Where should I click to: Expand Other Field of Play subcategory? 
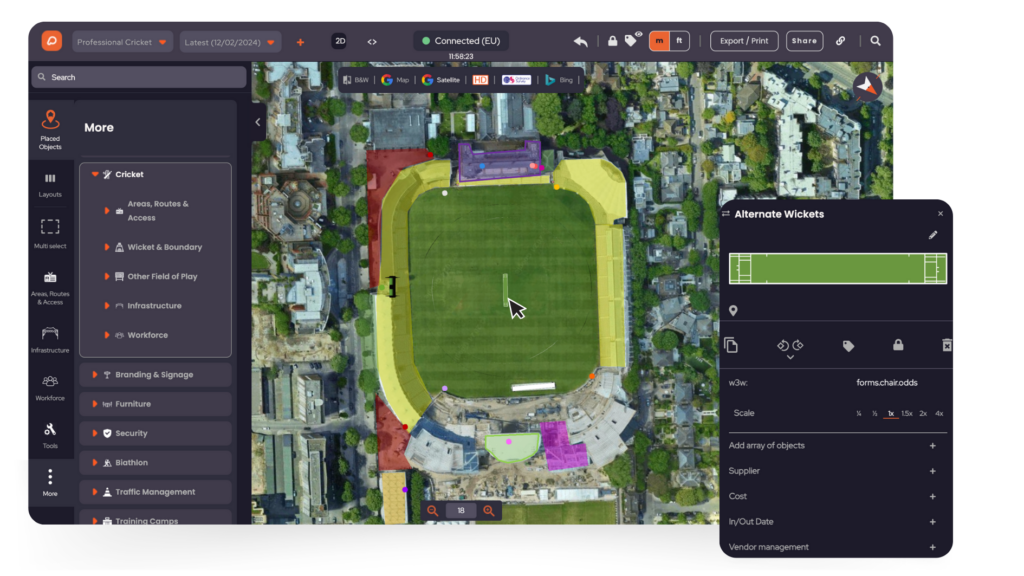pos(106,276)
